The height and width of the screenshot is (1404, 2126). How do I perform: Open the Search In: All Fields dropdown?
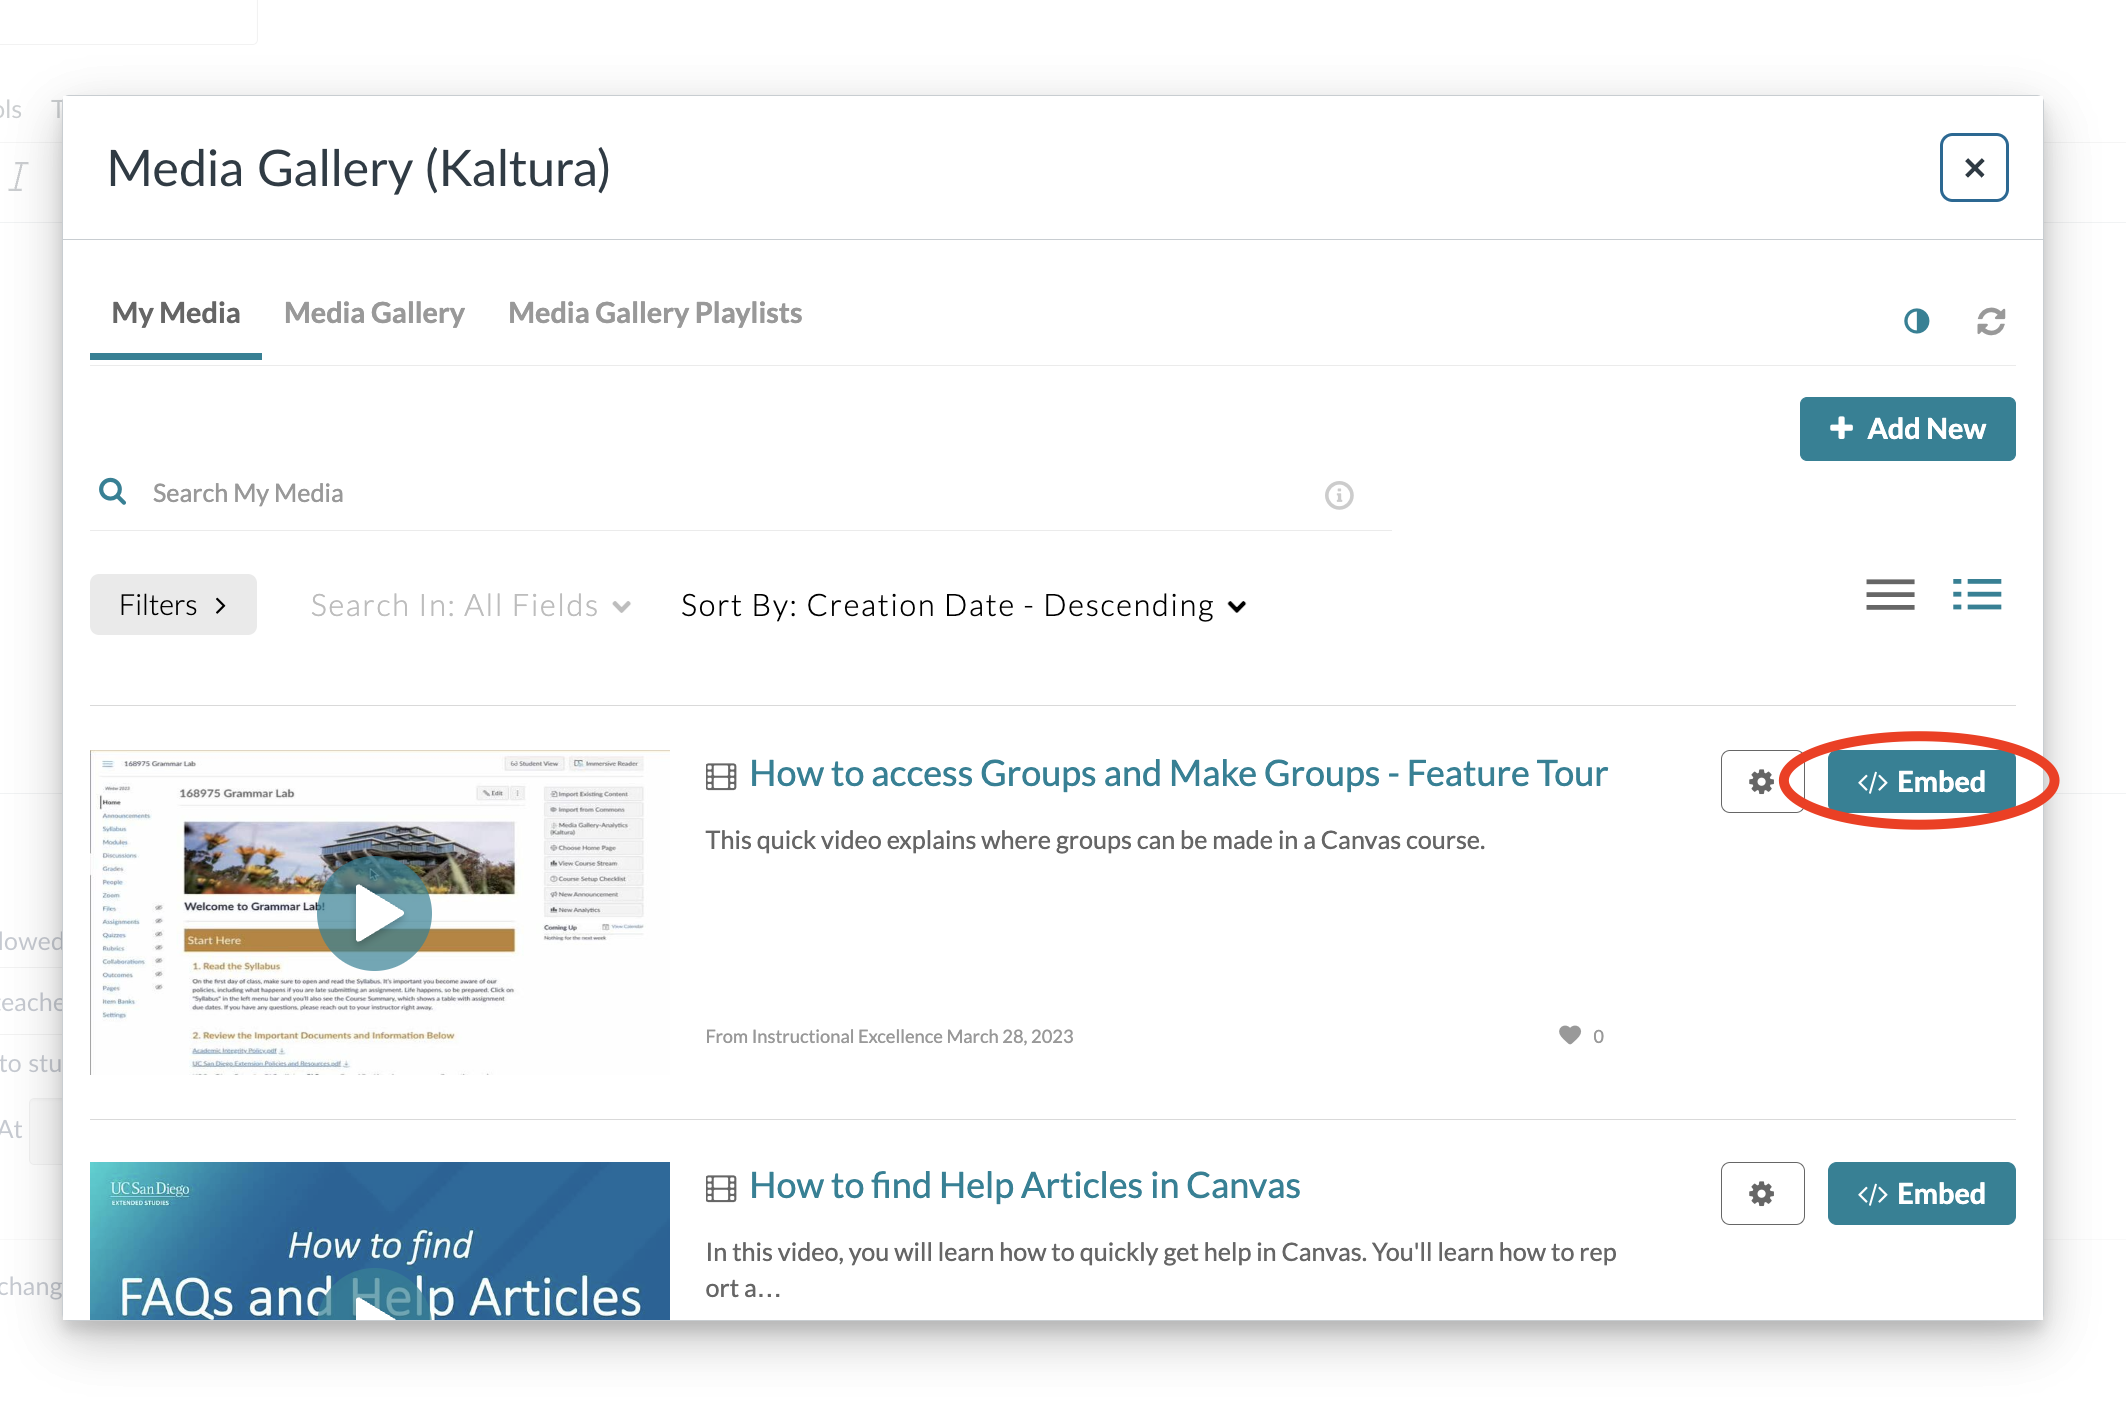470,605
